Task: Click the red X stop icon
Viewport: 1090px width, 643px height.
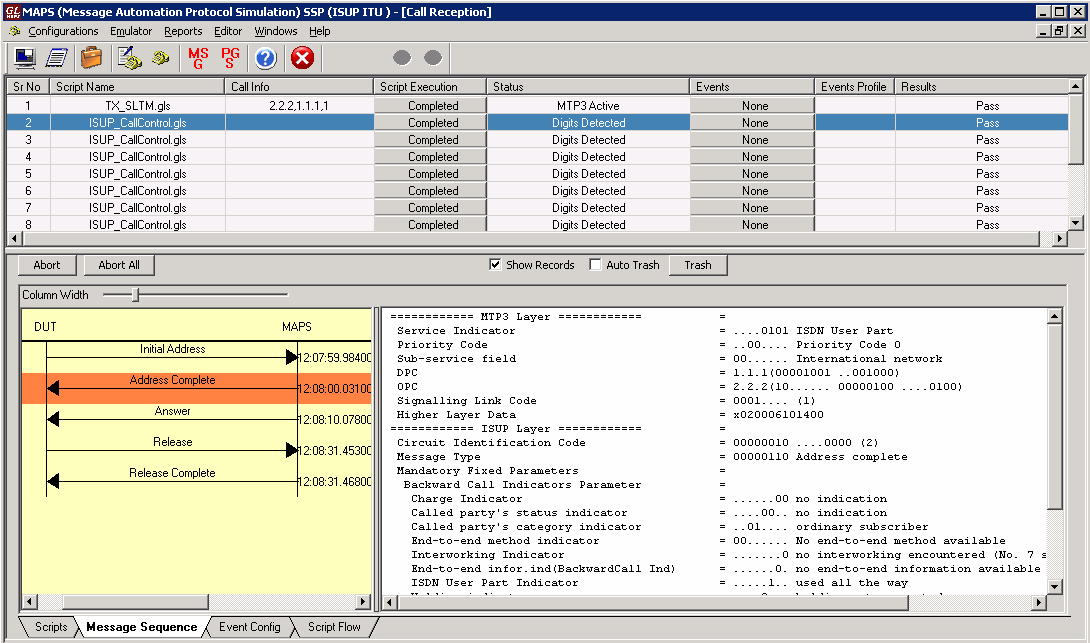Action: click(x=302, y=58)
